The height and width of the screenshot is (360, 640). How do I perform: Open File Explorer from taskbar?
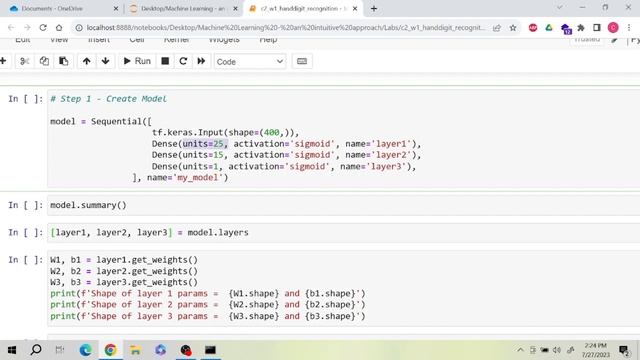(135, 350)
